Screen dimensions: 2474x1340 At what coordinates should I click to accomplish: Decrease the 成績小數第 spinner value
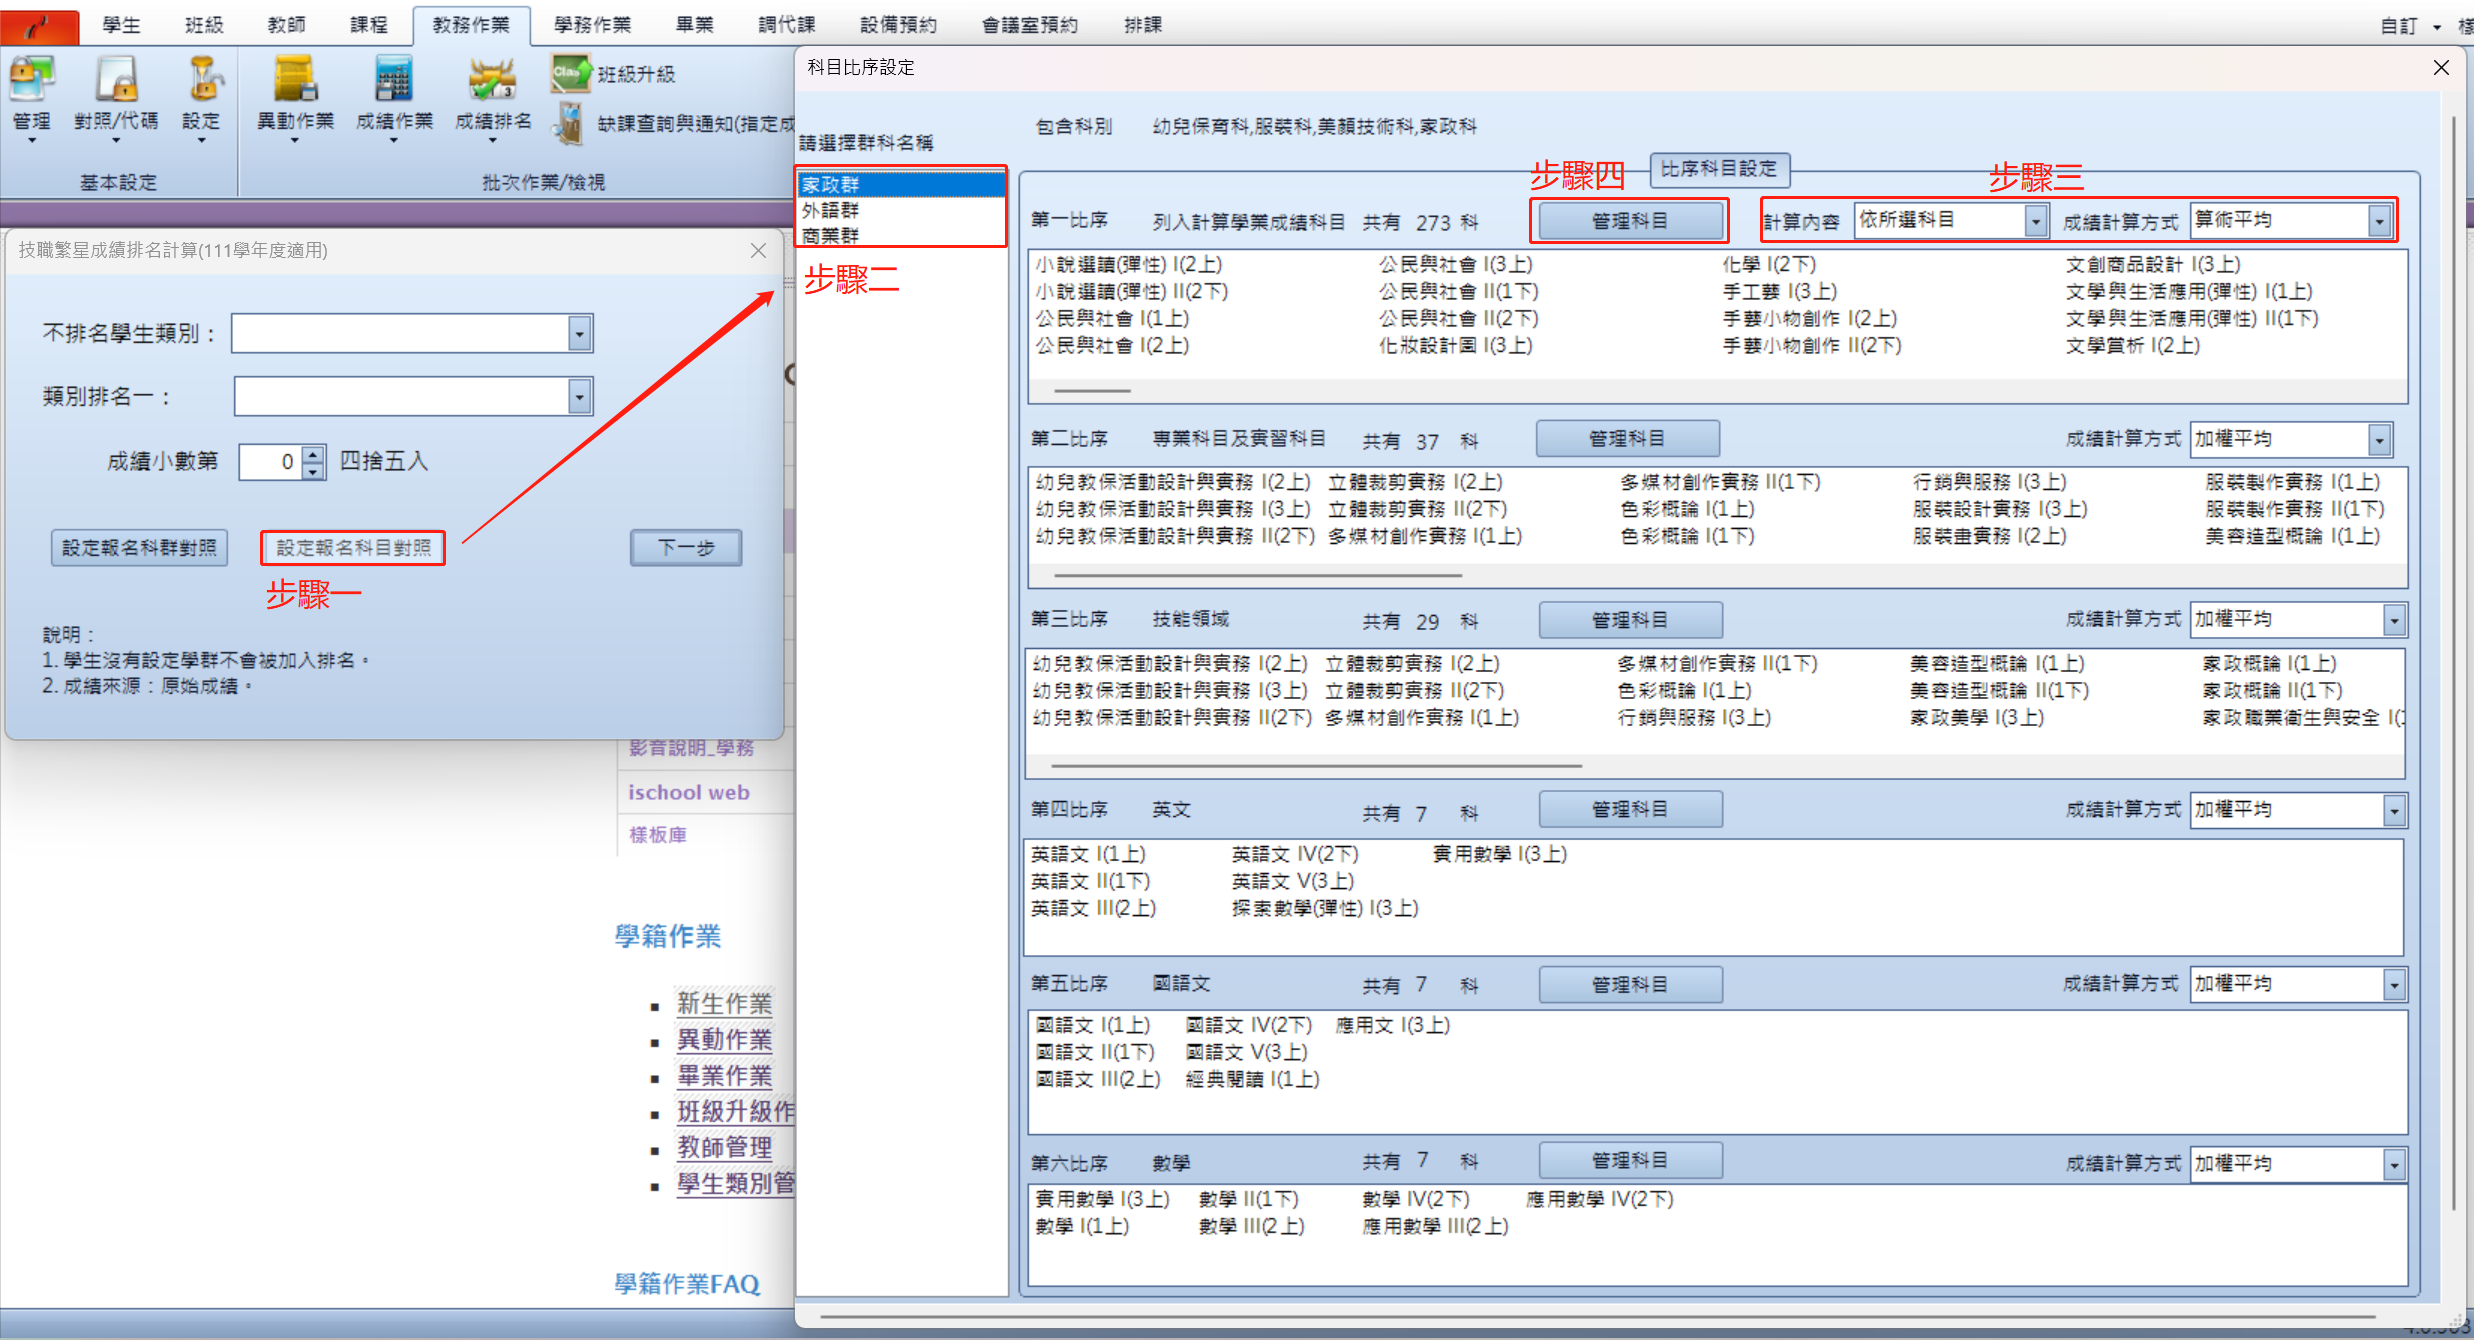click(x=314, y=470)
